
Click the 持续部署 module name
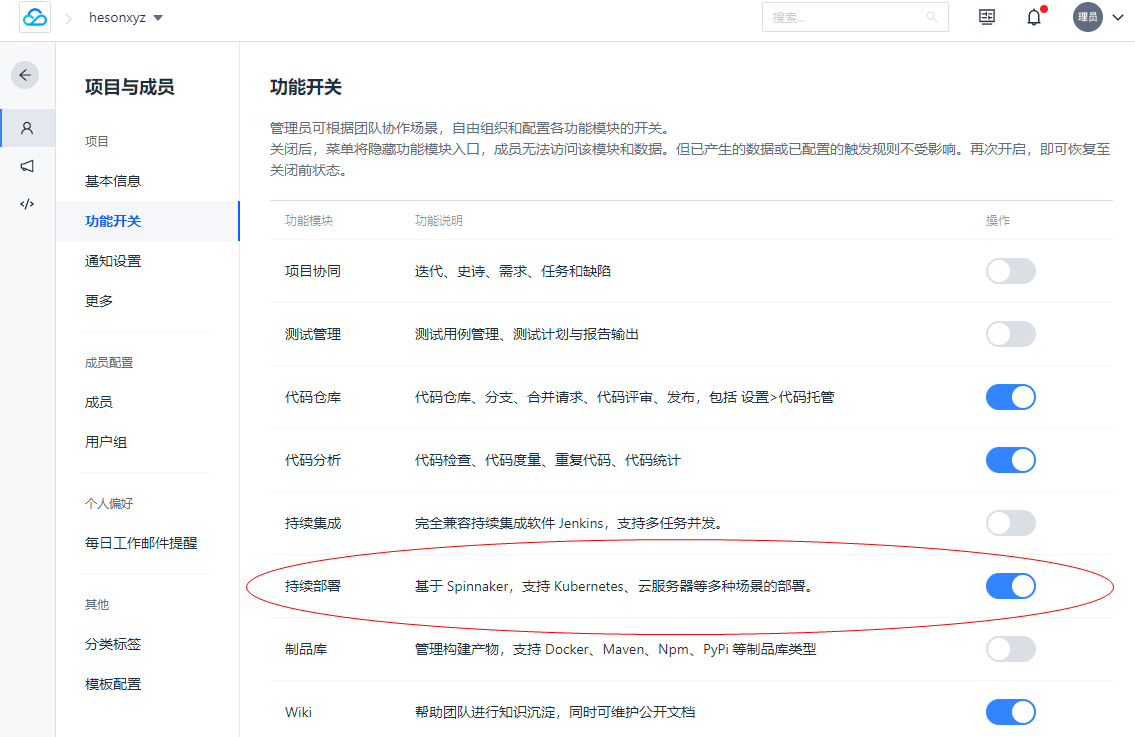[313, 586]
